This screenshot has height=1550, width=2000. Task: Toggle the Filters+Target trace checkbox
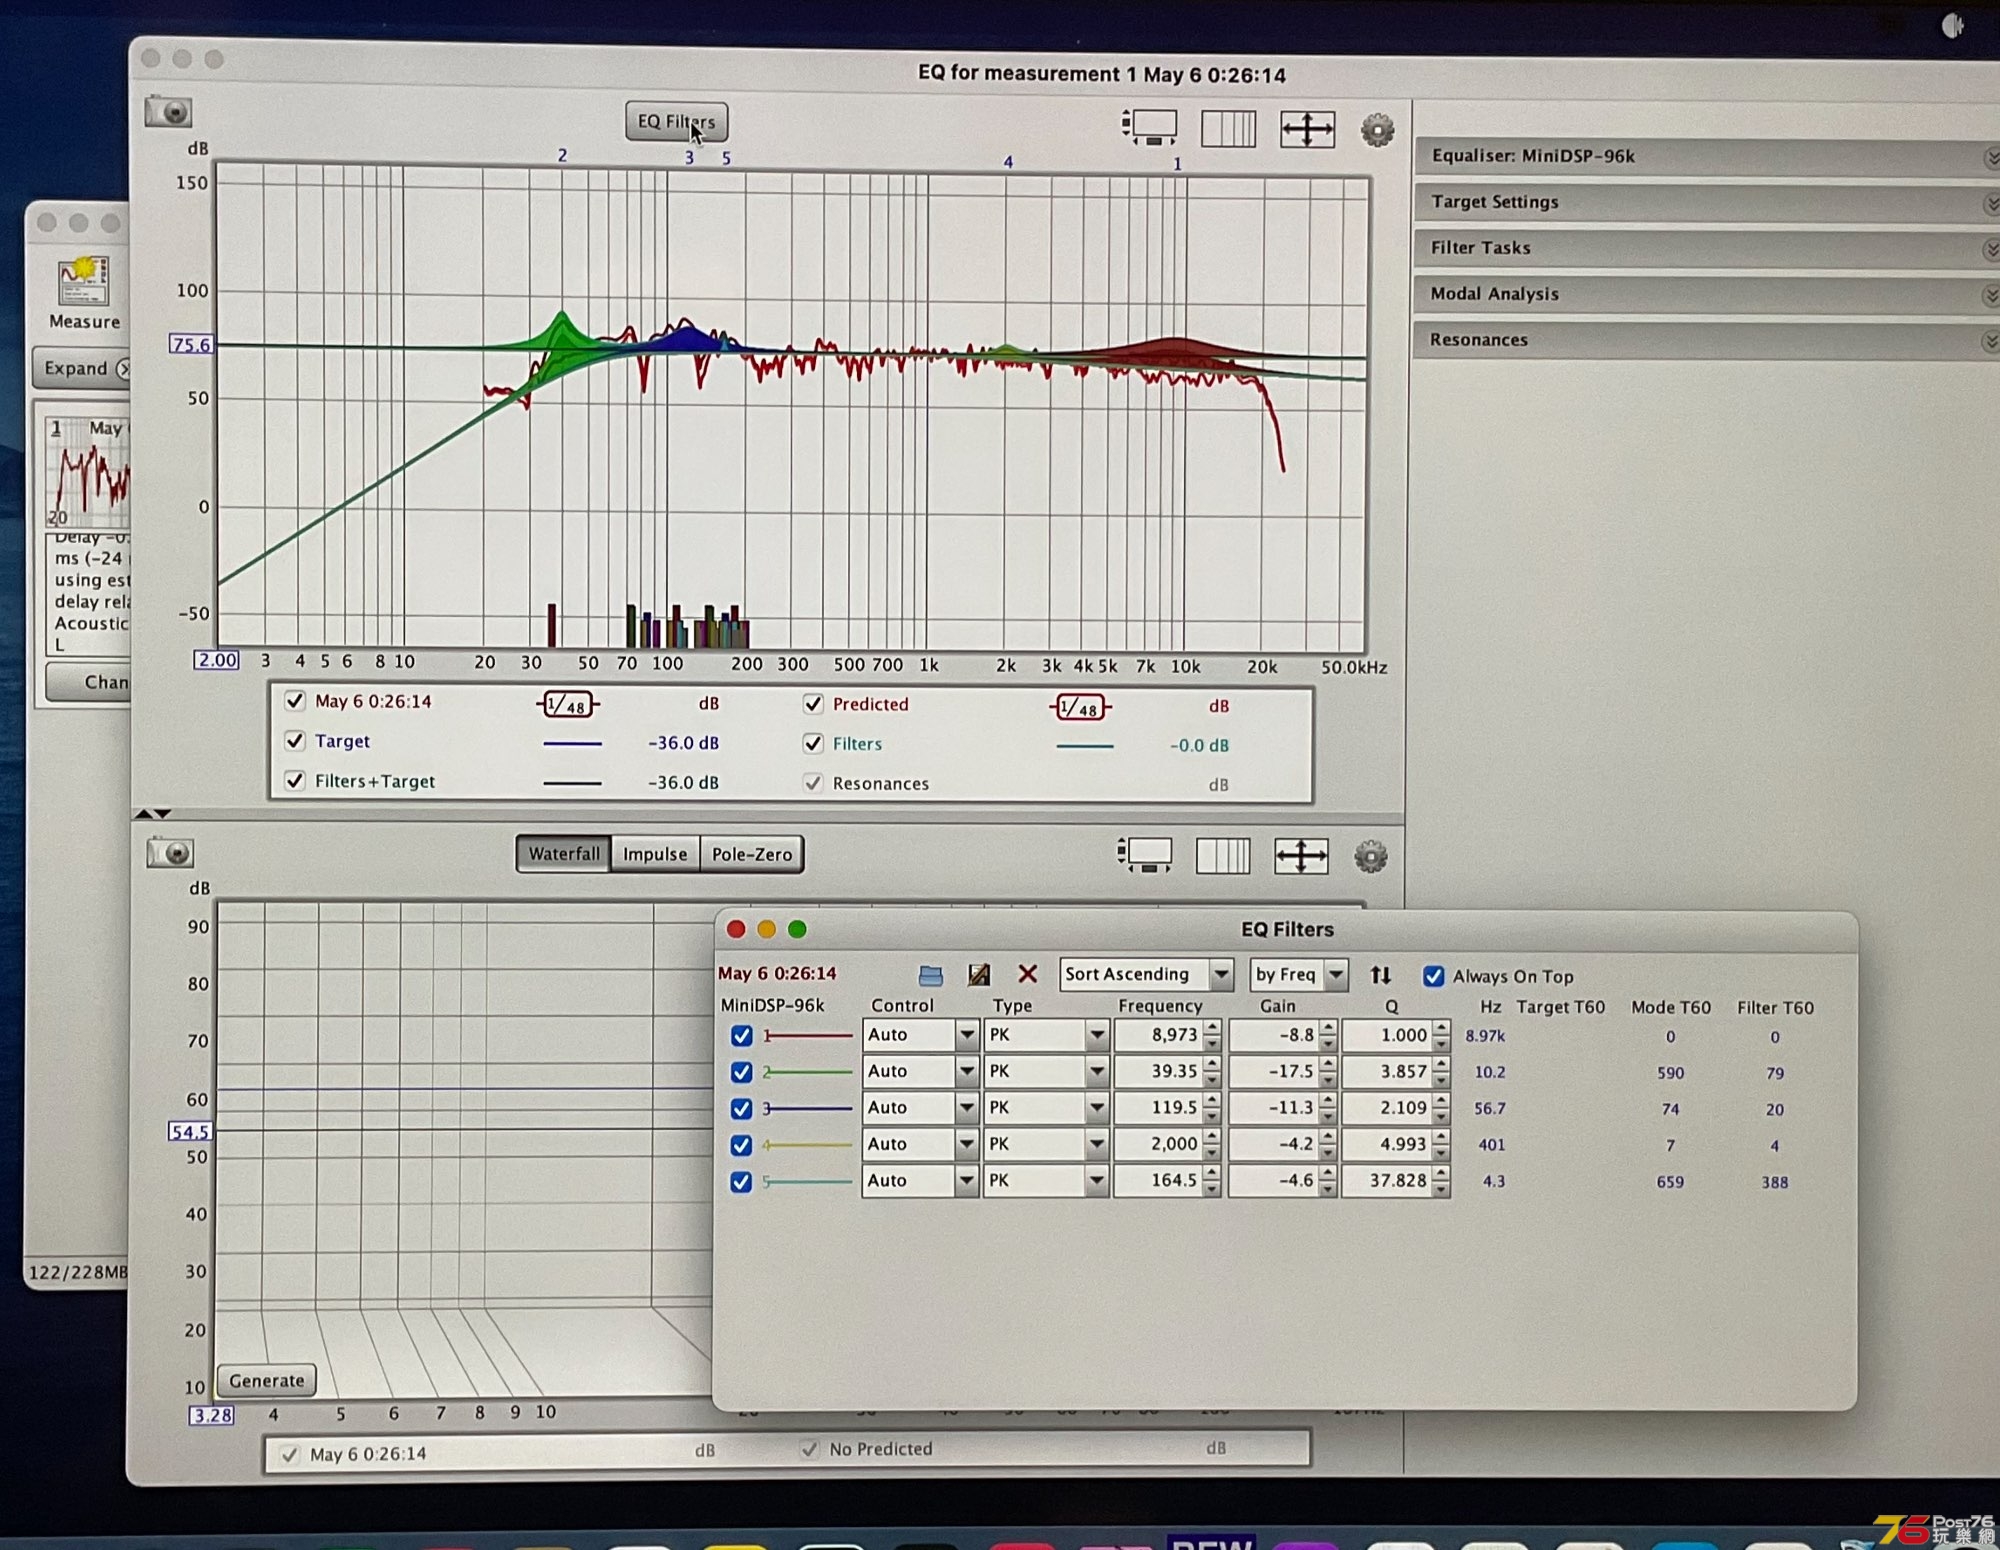(294, 780)
